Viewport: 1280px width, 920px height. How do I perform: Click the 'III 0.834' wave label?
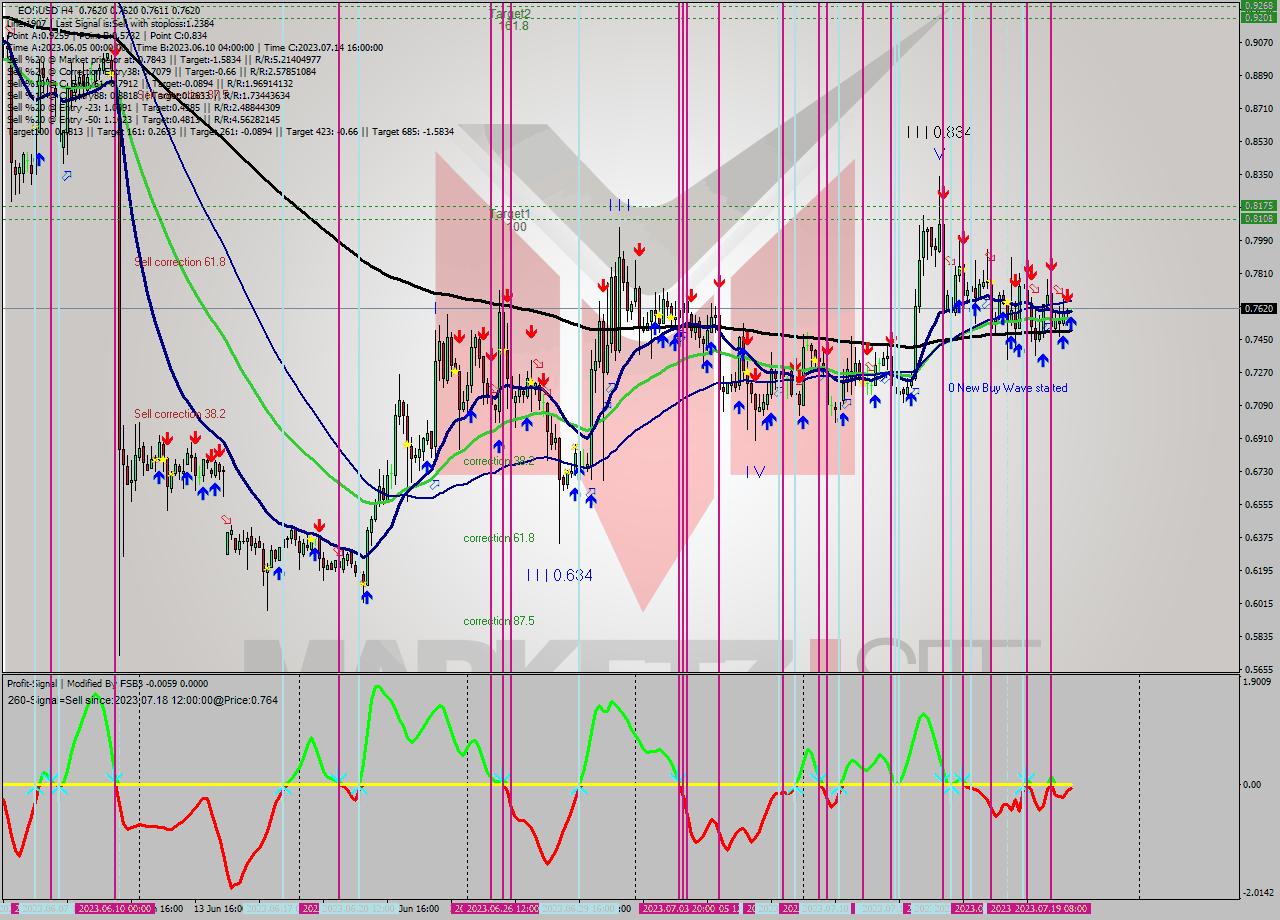point(939,132)
